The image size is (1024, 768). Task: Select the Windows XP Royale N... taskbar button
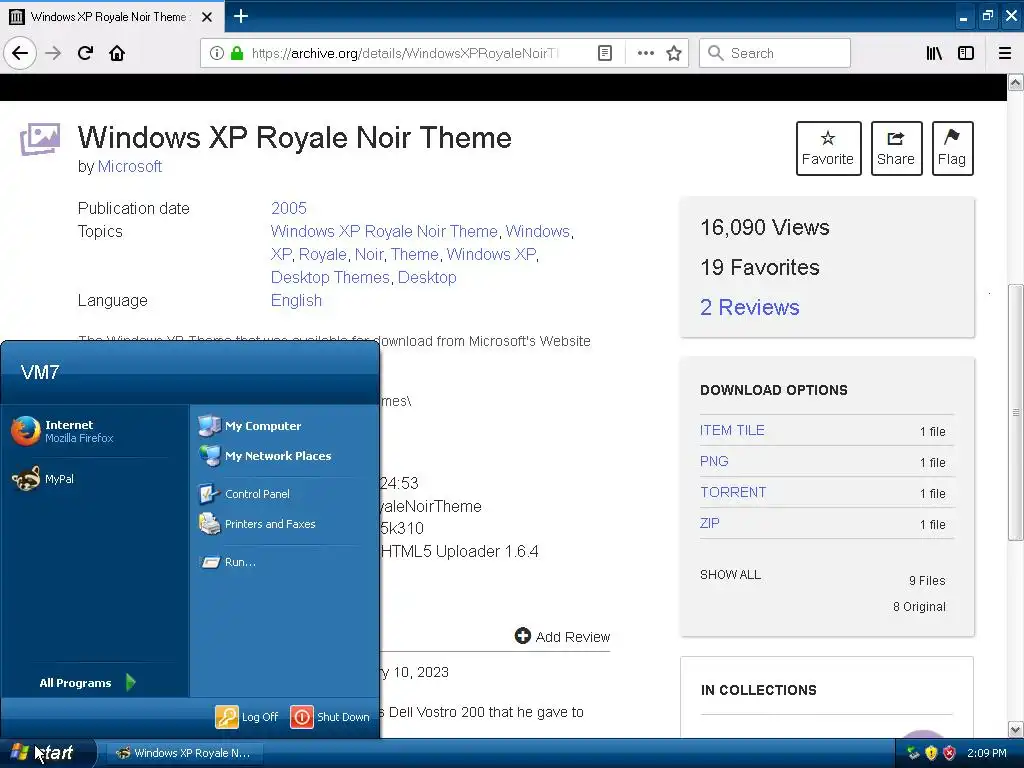click(184, 753)
